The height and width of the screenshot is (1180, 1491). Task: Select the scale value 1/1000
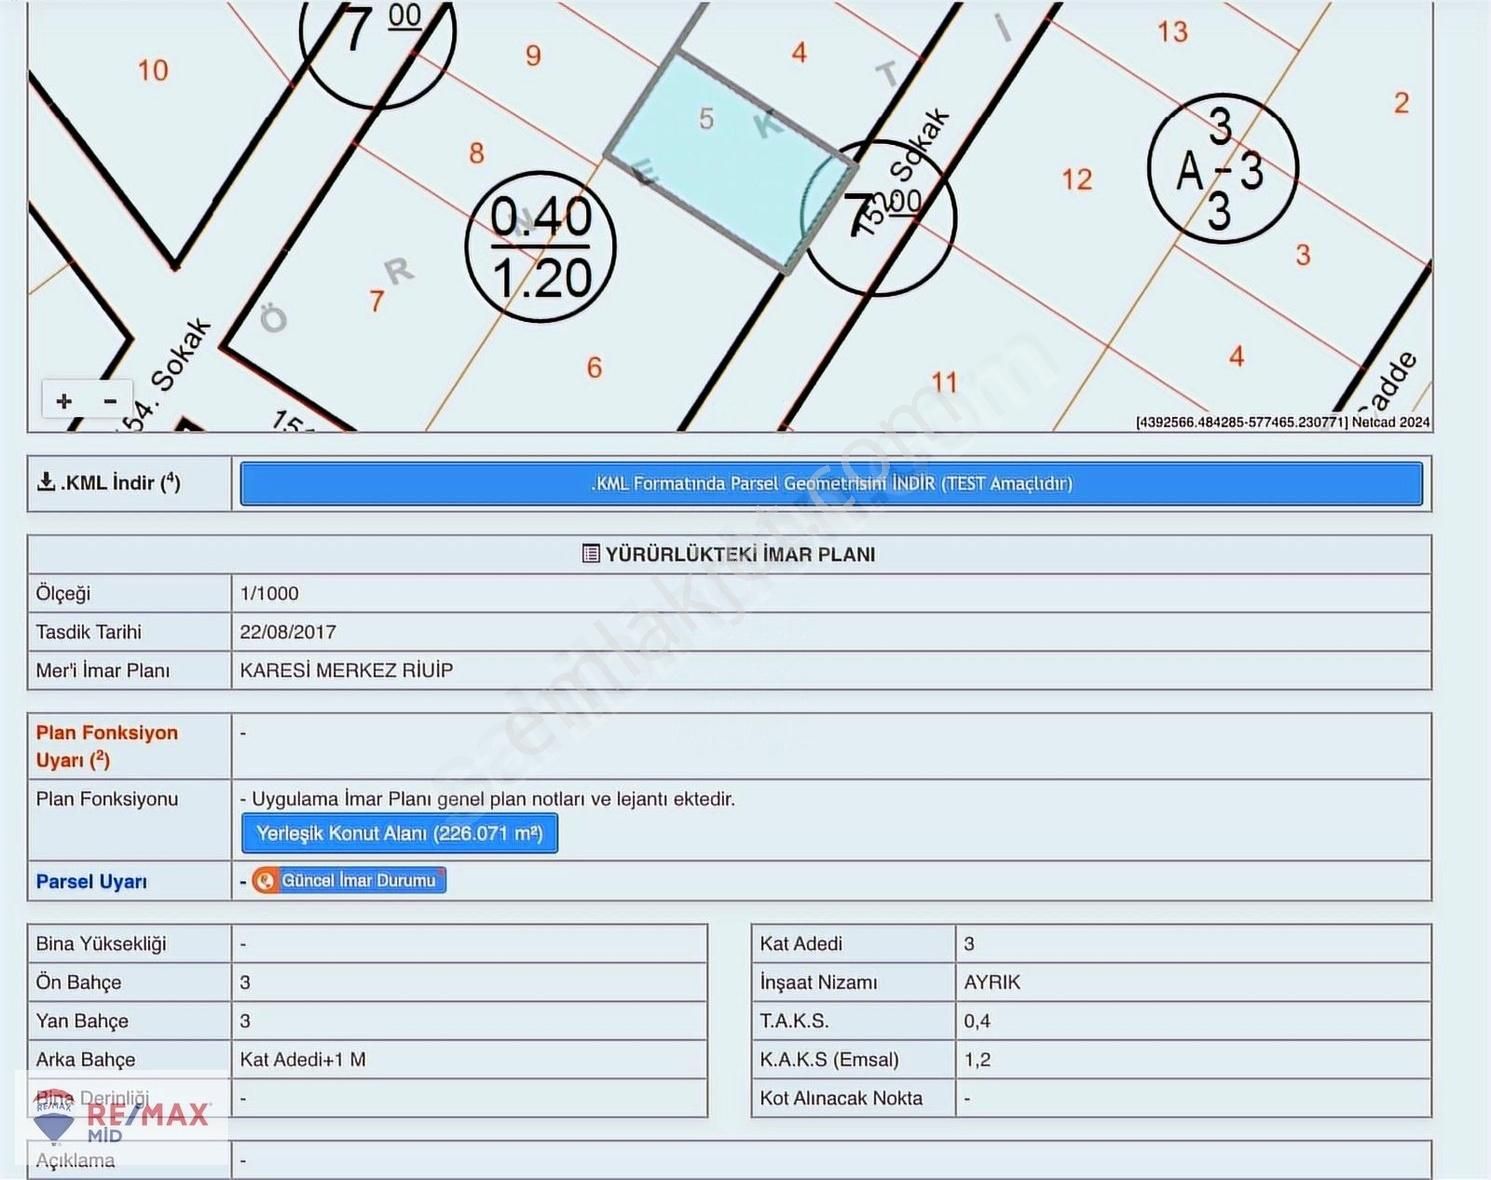coord(269,593)
